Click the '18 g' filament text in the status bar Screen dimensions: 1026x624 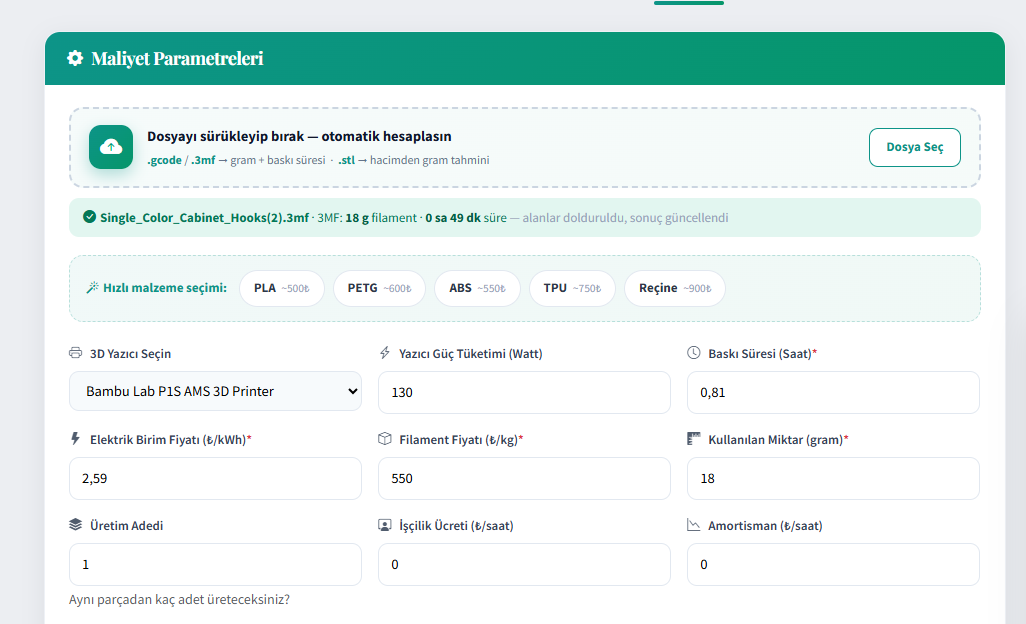click(357, 218)
